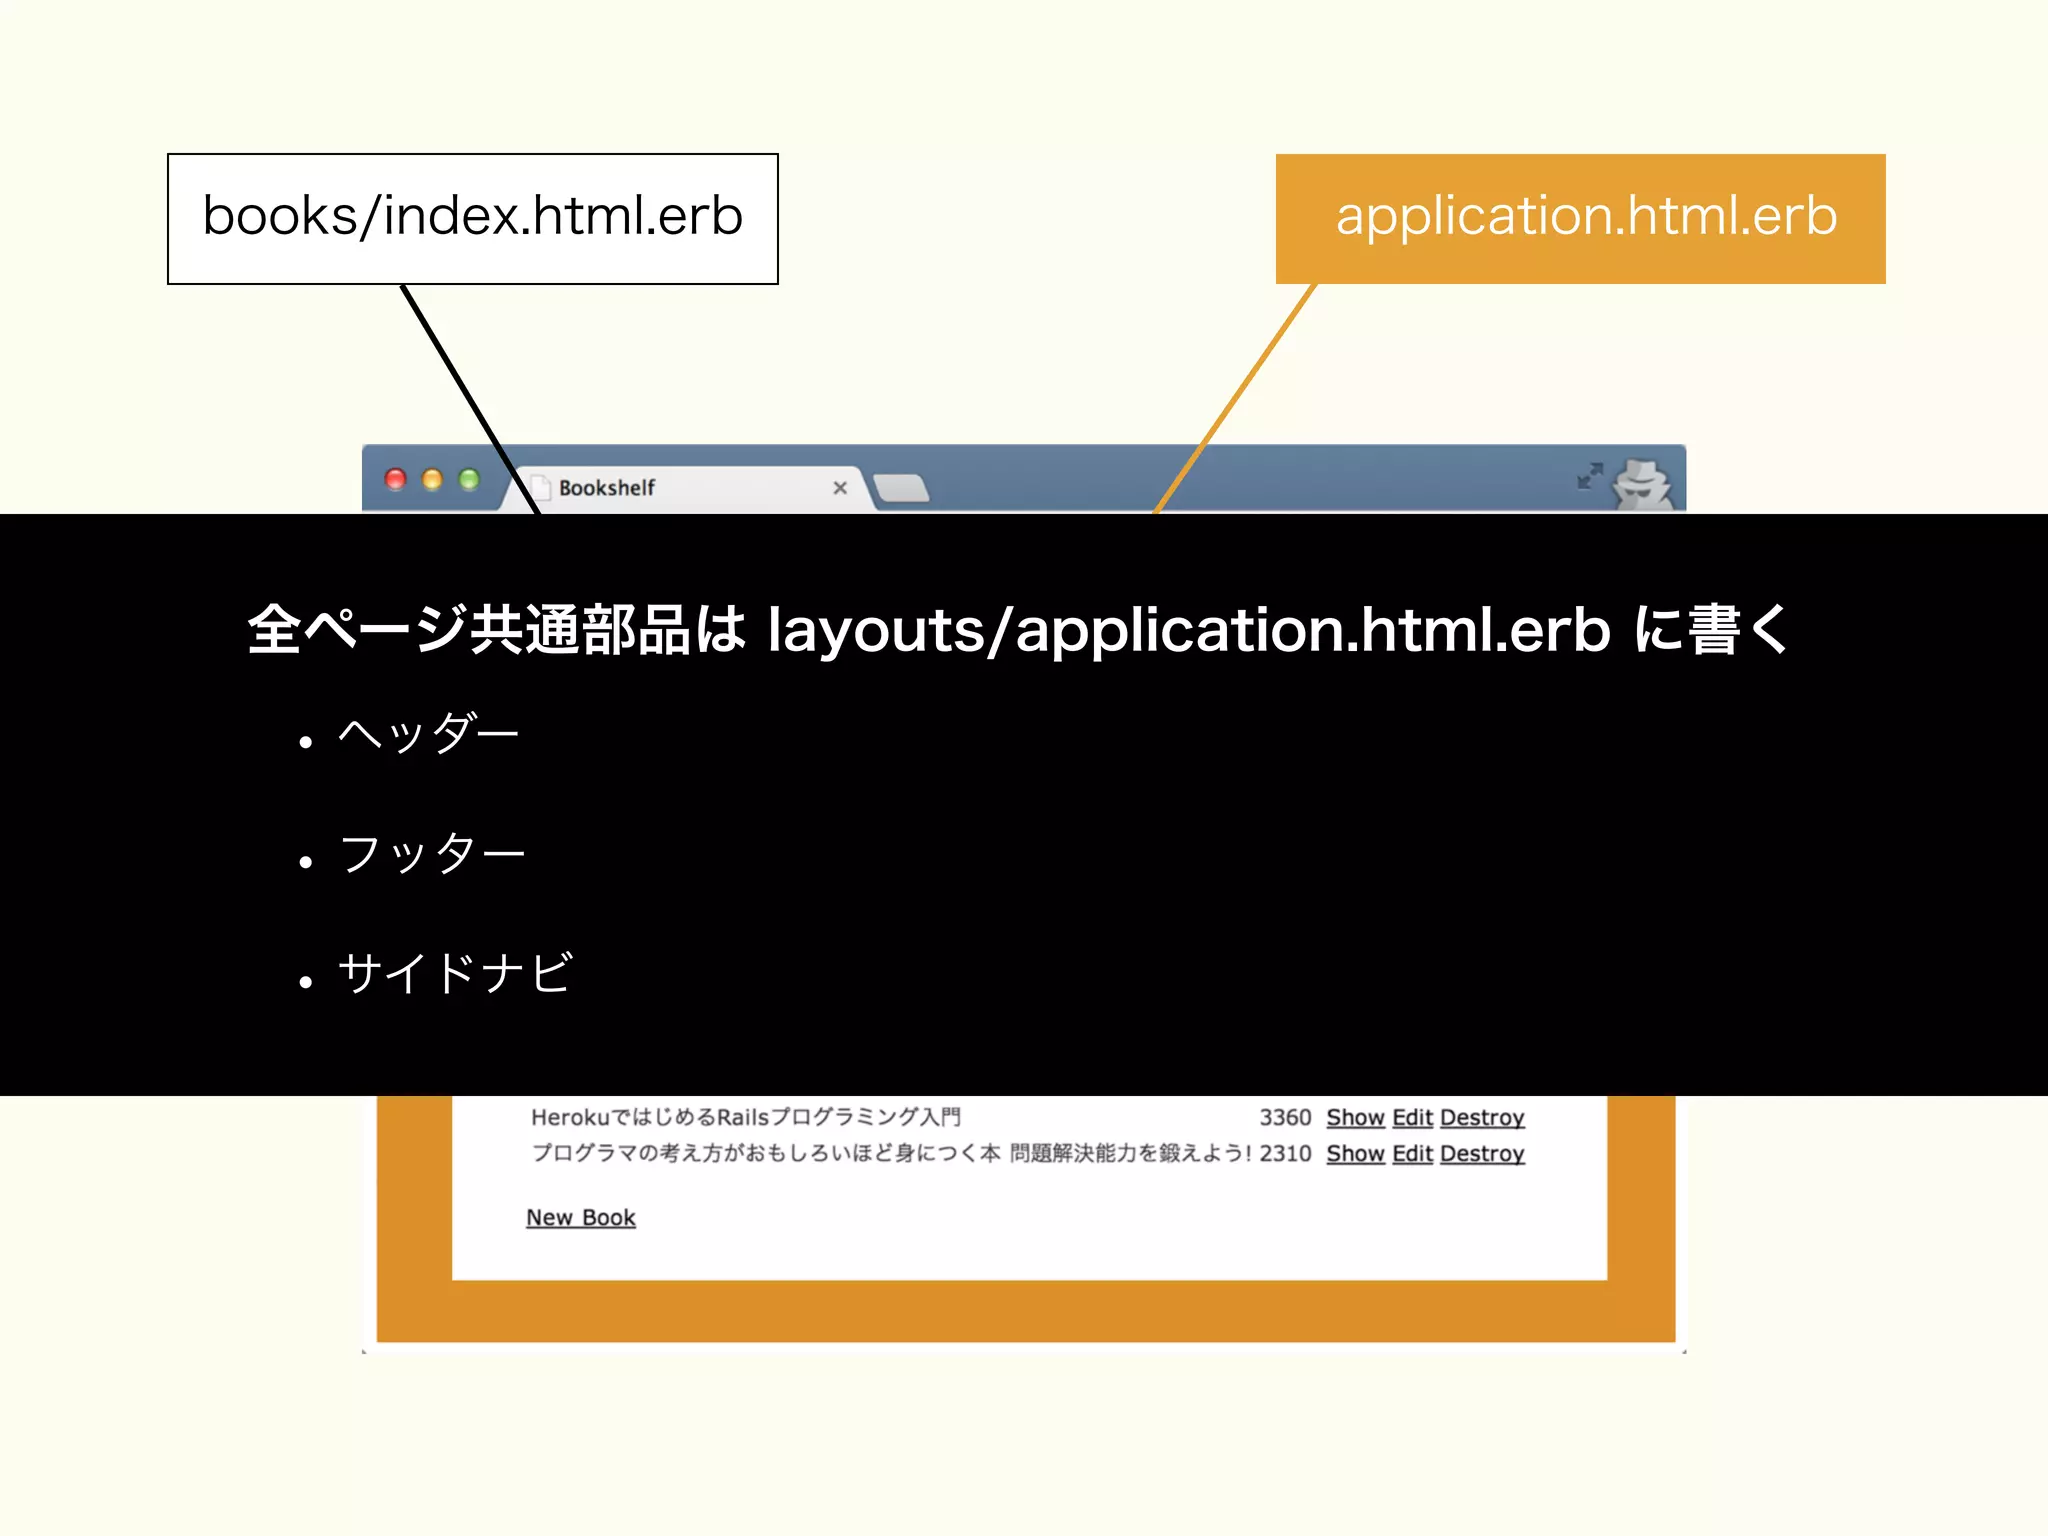2048x1536 pixels.
Task: Click the incognito spy icon
Action: click(x=1643, y=485)
